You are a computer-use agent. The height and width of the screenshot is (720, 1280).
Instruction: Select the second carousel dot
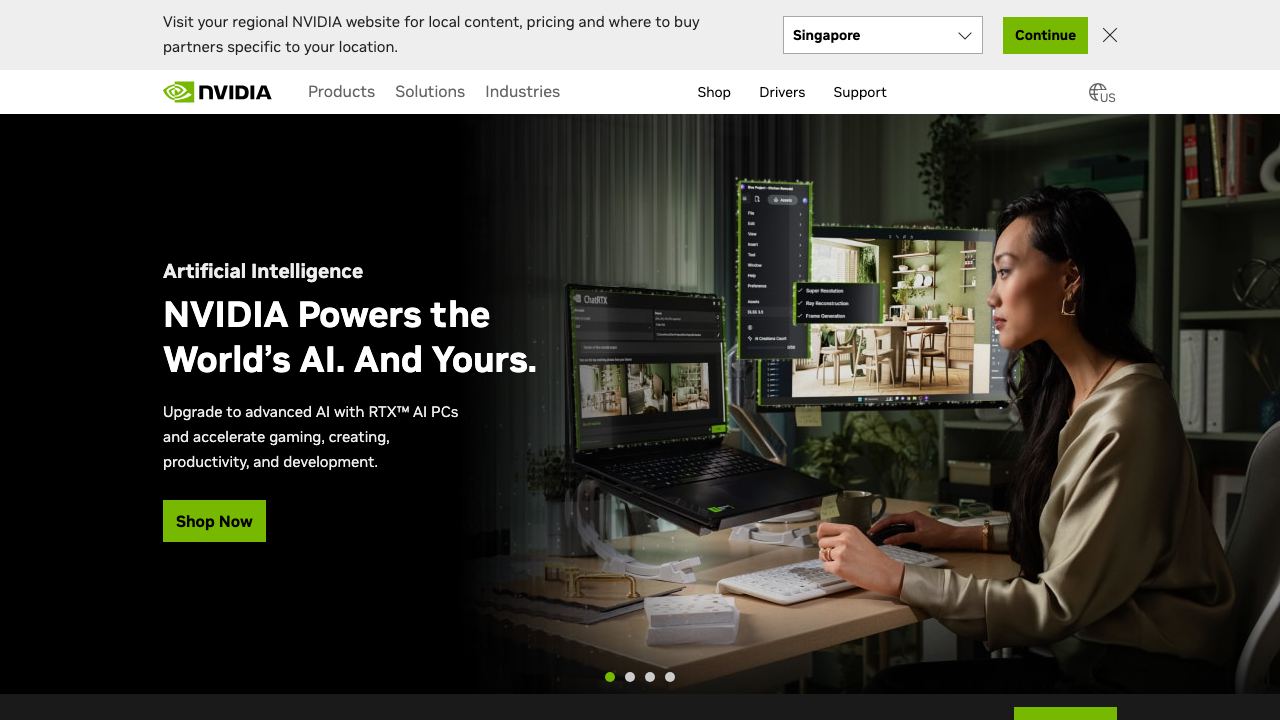pos(630,677)
